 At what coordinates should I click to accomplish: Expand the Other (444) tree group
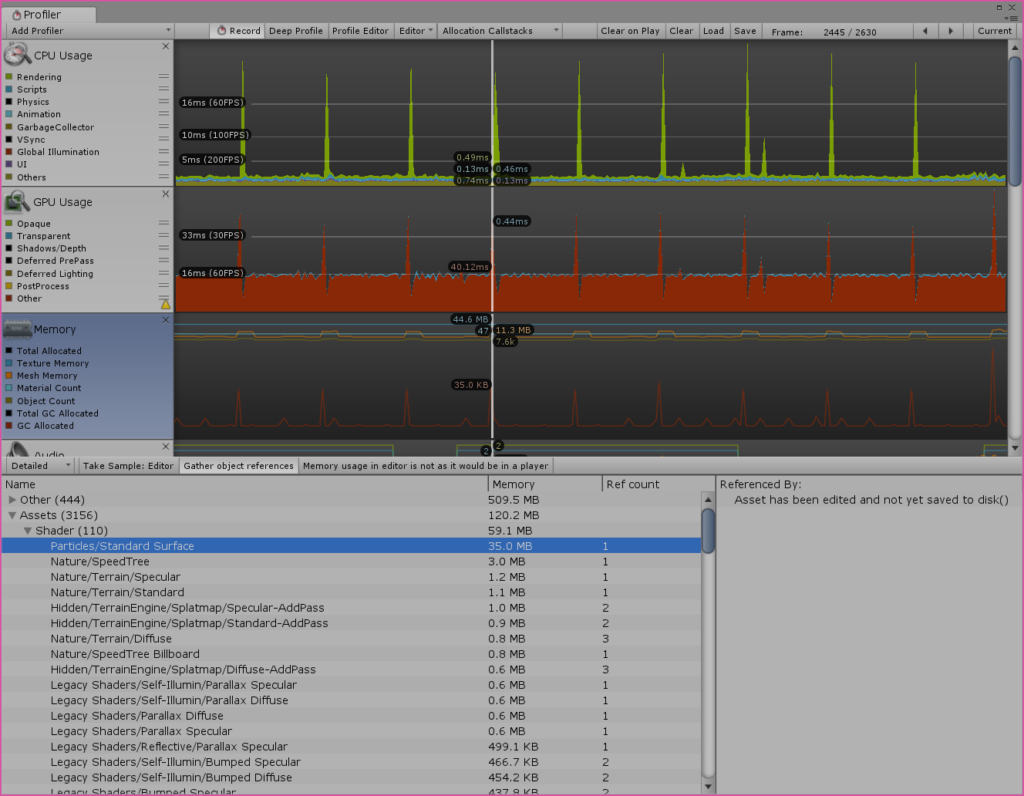[x=12, y=500]
